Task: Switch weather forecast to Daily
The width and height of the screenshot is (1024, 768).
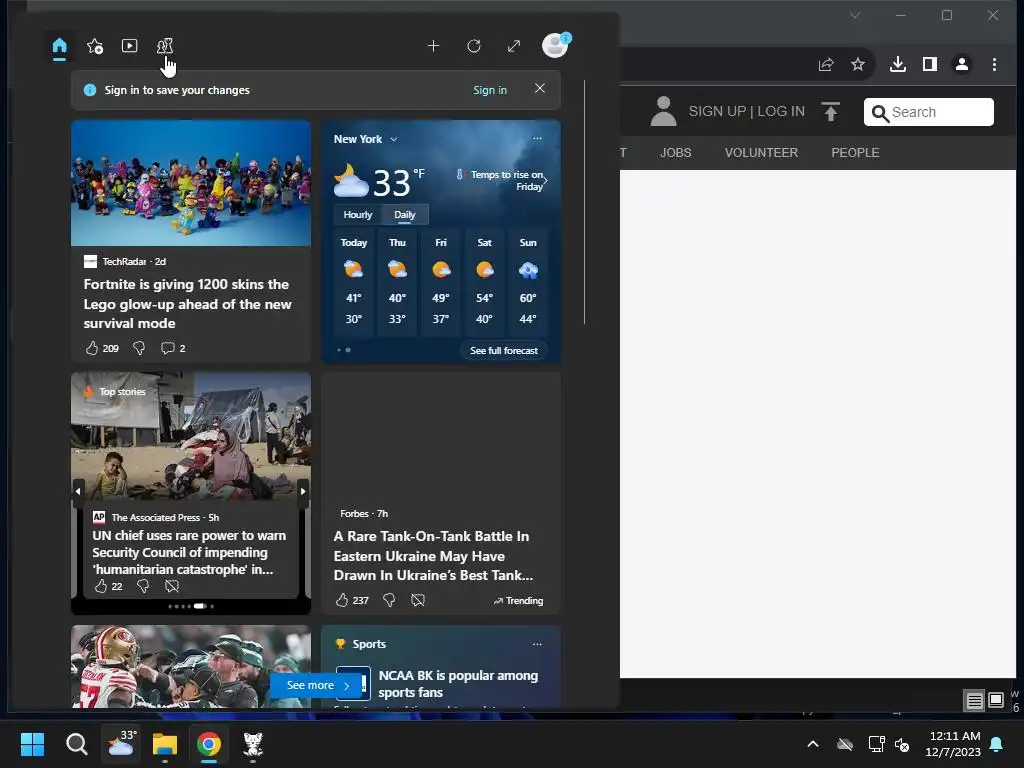Action: (405, 215)
